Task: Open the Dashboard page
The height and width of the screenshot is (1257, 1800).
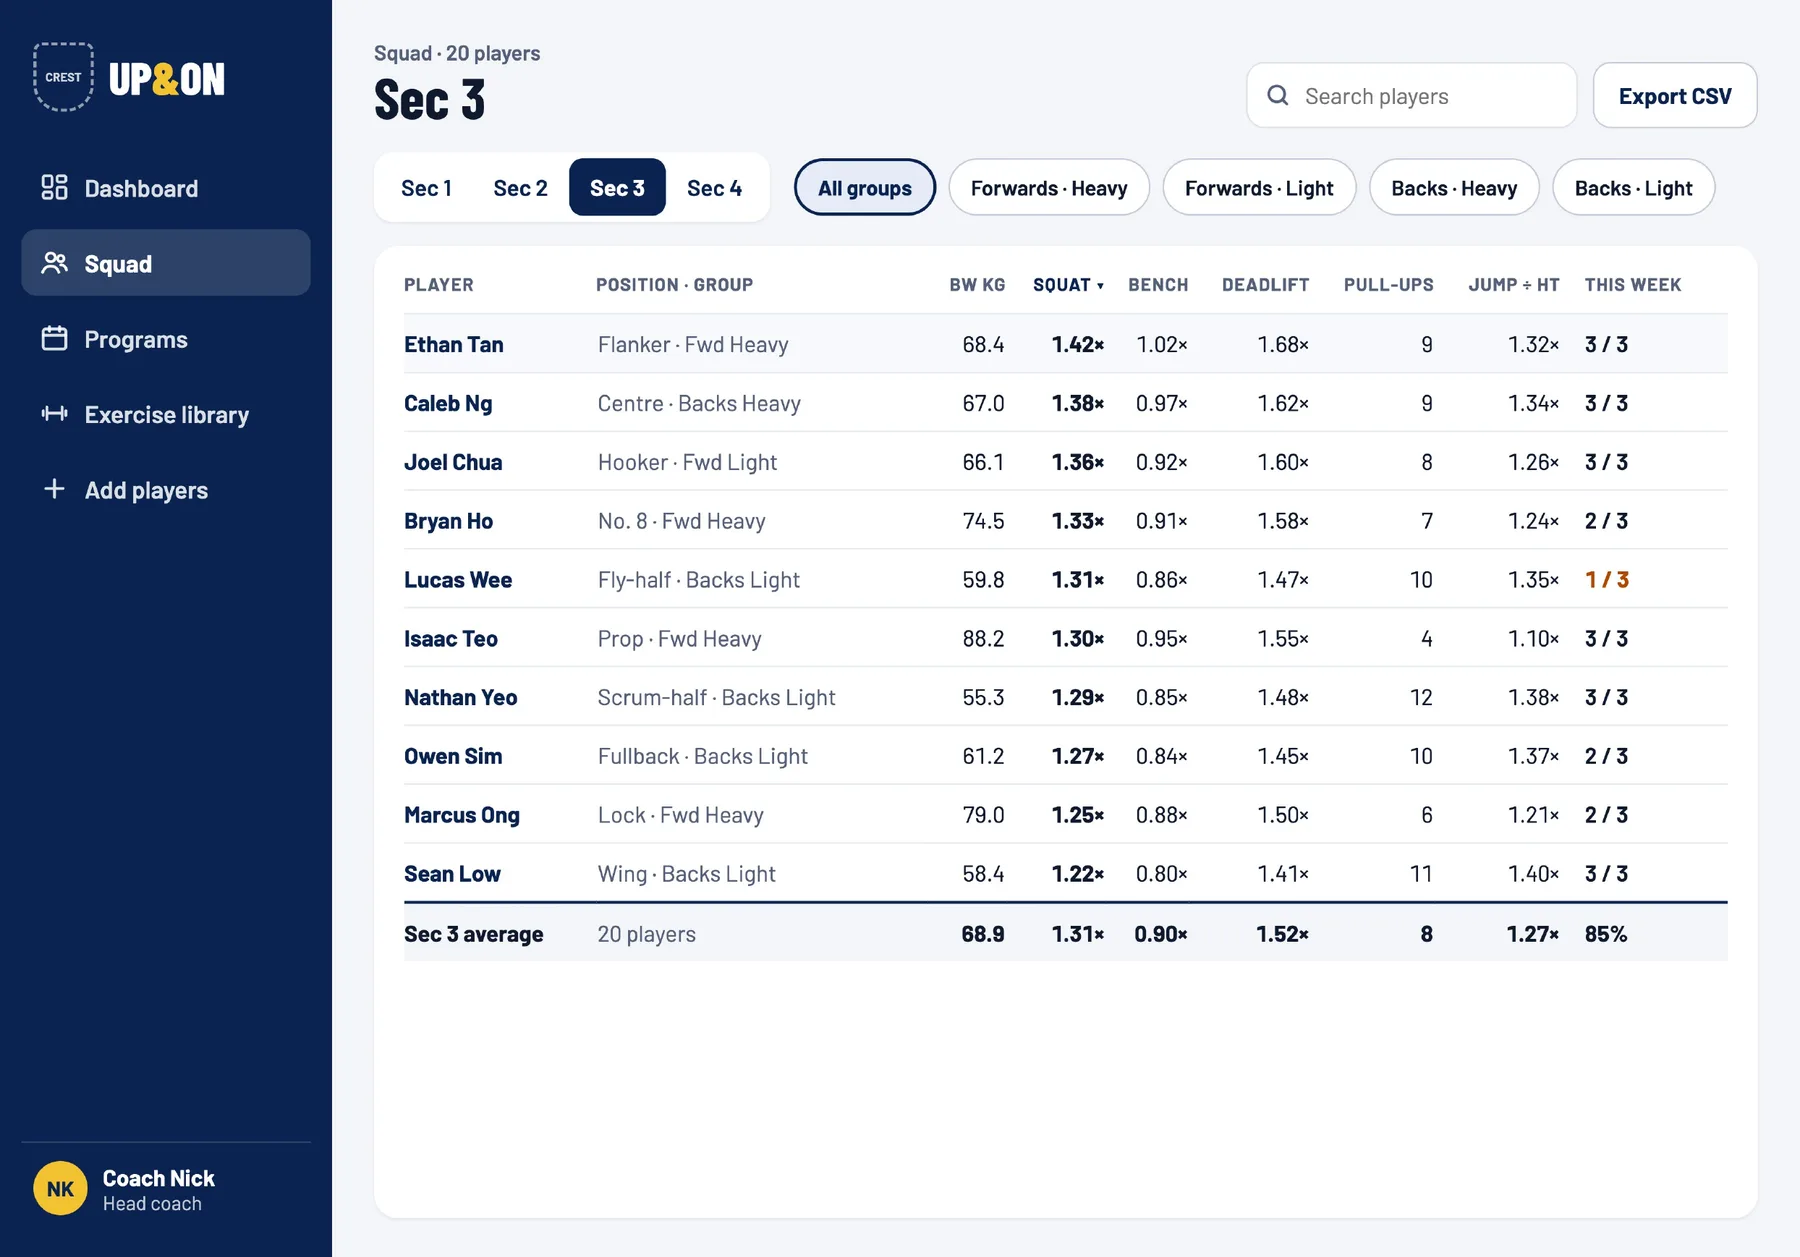Action: pyautogui.click(x=166, y=188)
